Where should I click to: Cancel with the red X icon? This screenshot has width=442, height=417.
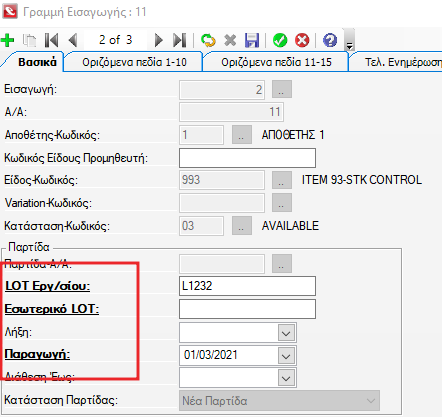302,40
